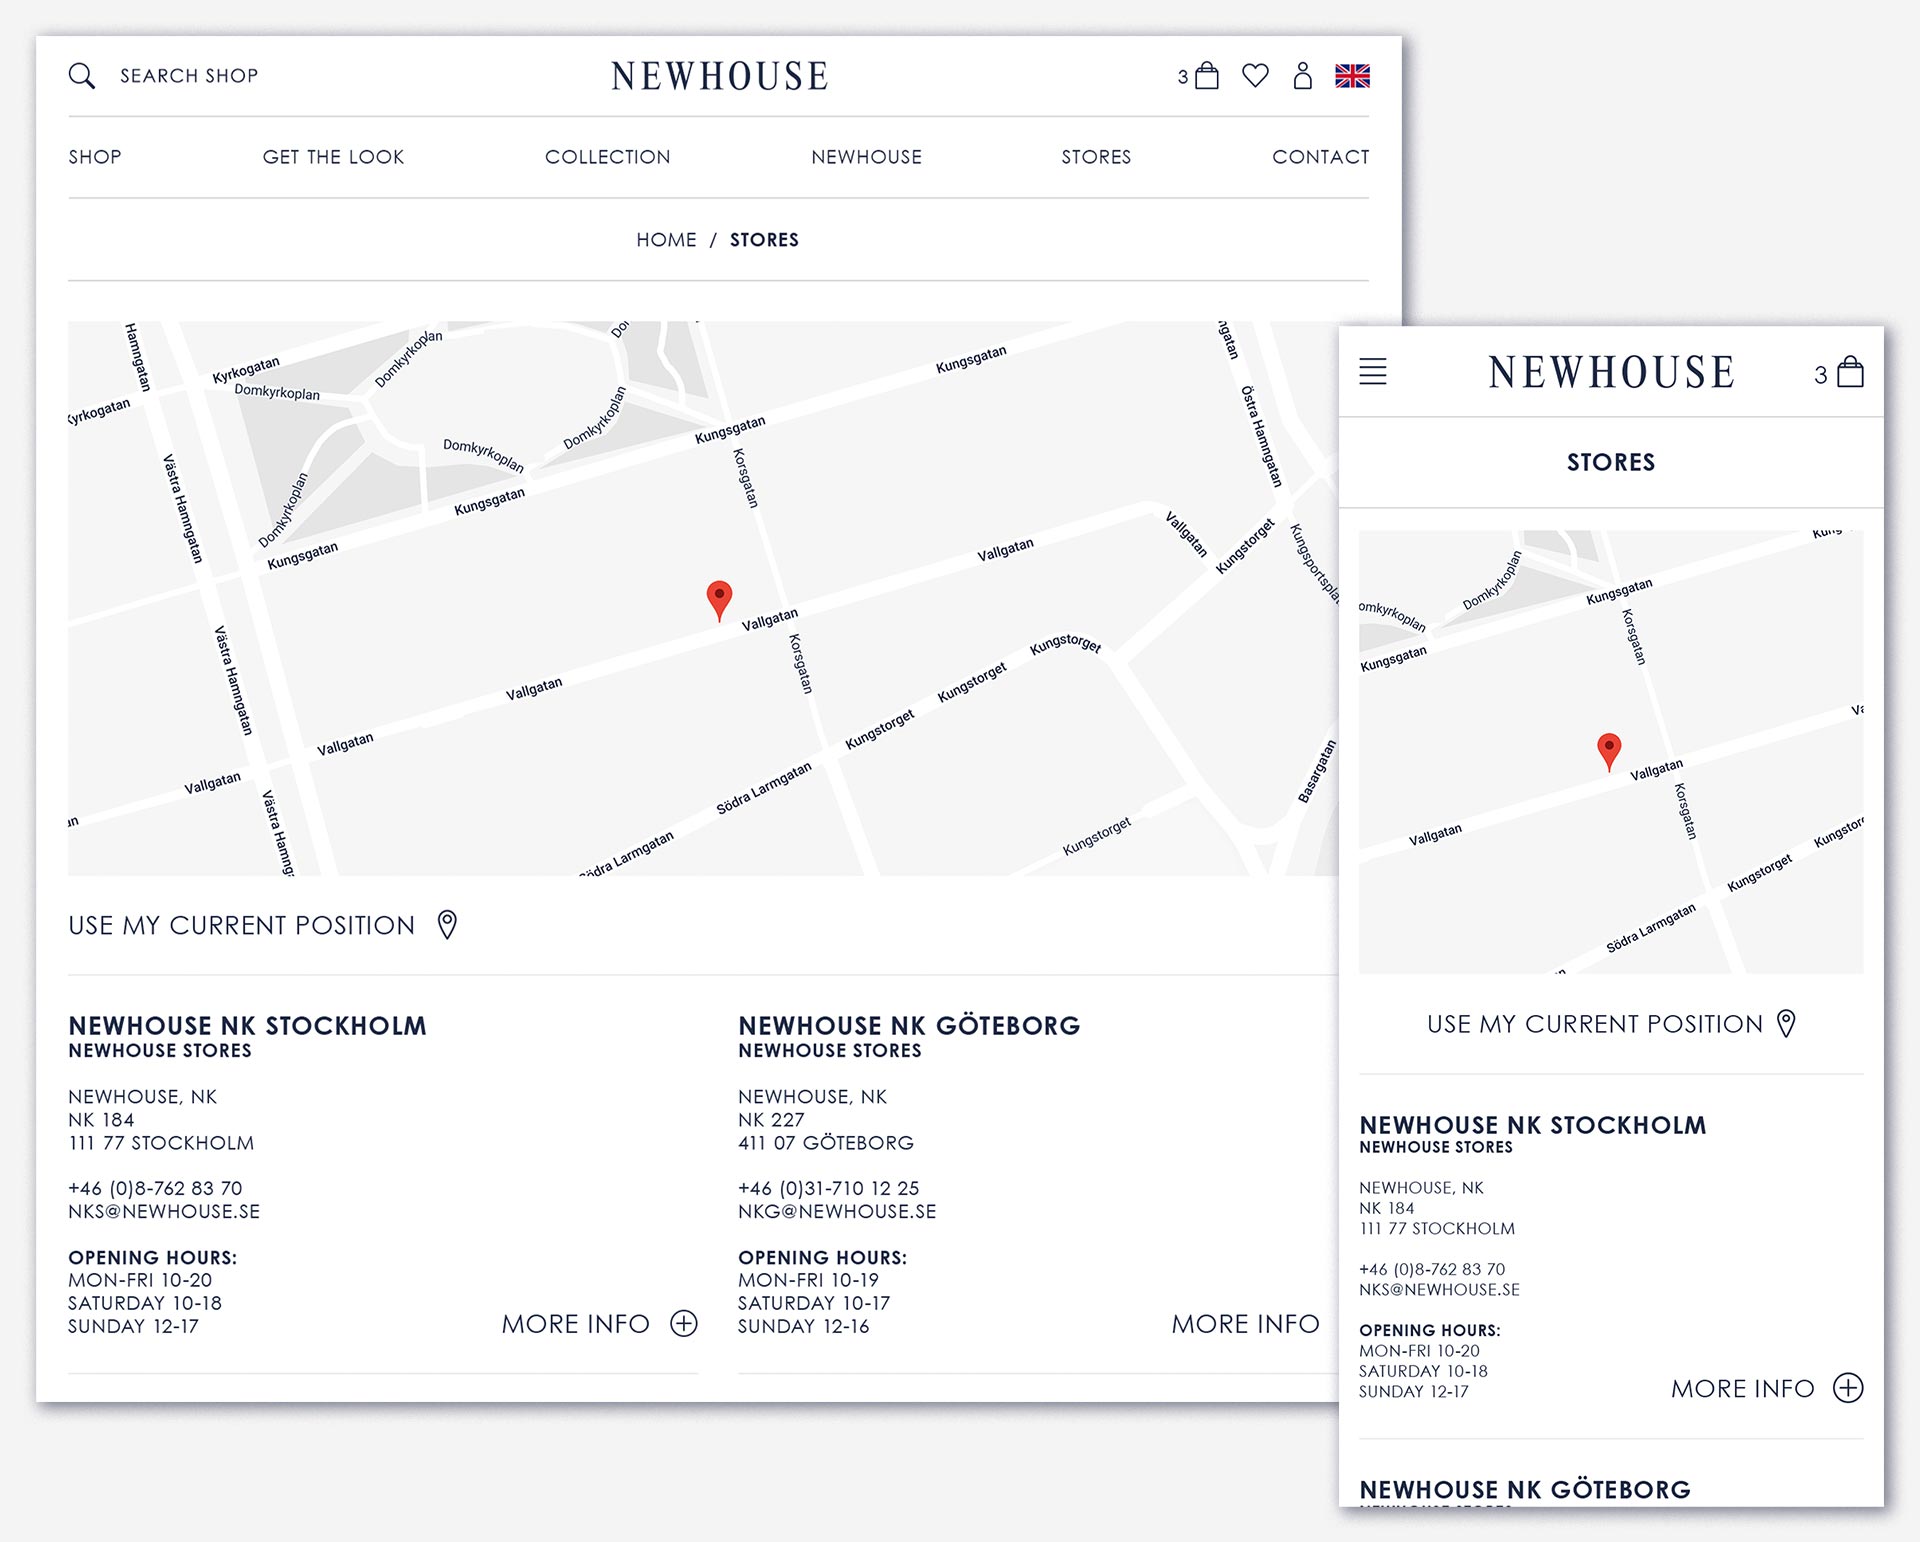Click the search magnifier icon in desktop header
The image size is (1920, 1542).
[x=82, y=76]
